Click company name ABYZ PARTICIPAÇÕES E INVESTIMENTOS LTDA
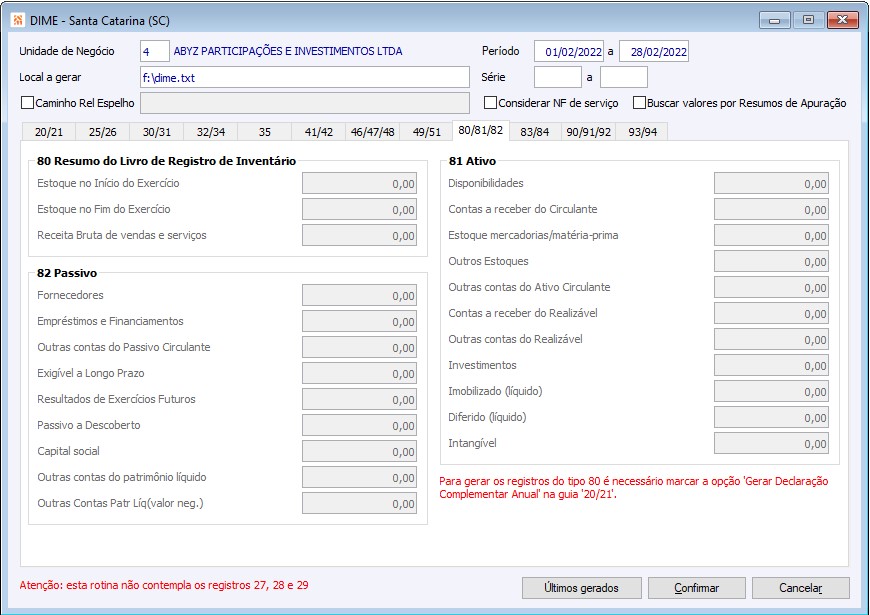 [288, 51]
